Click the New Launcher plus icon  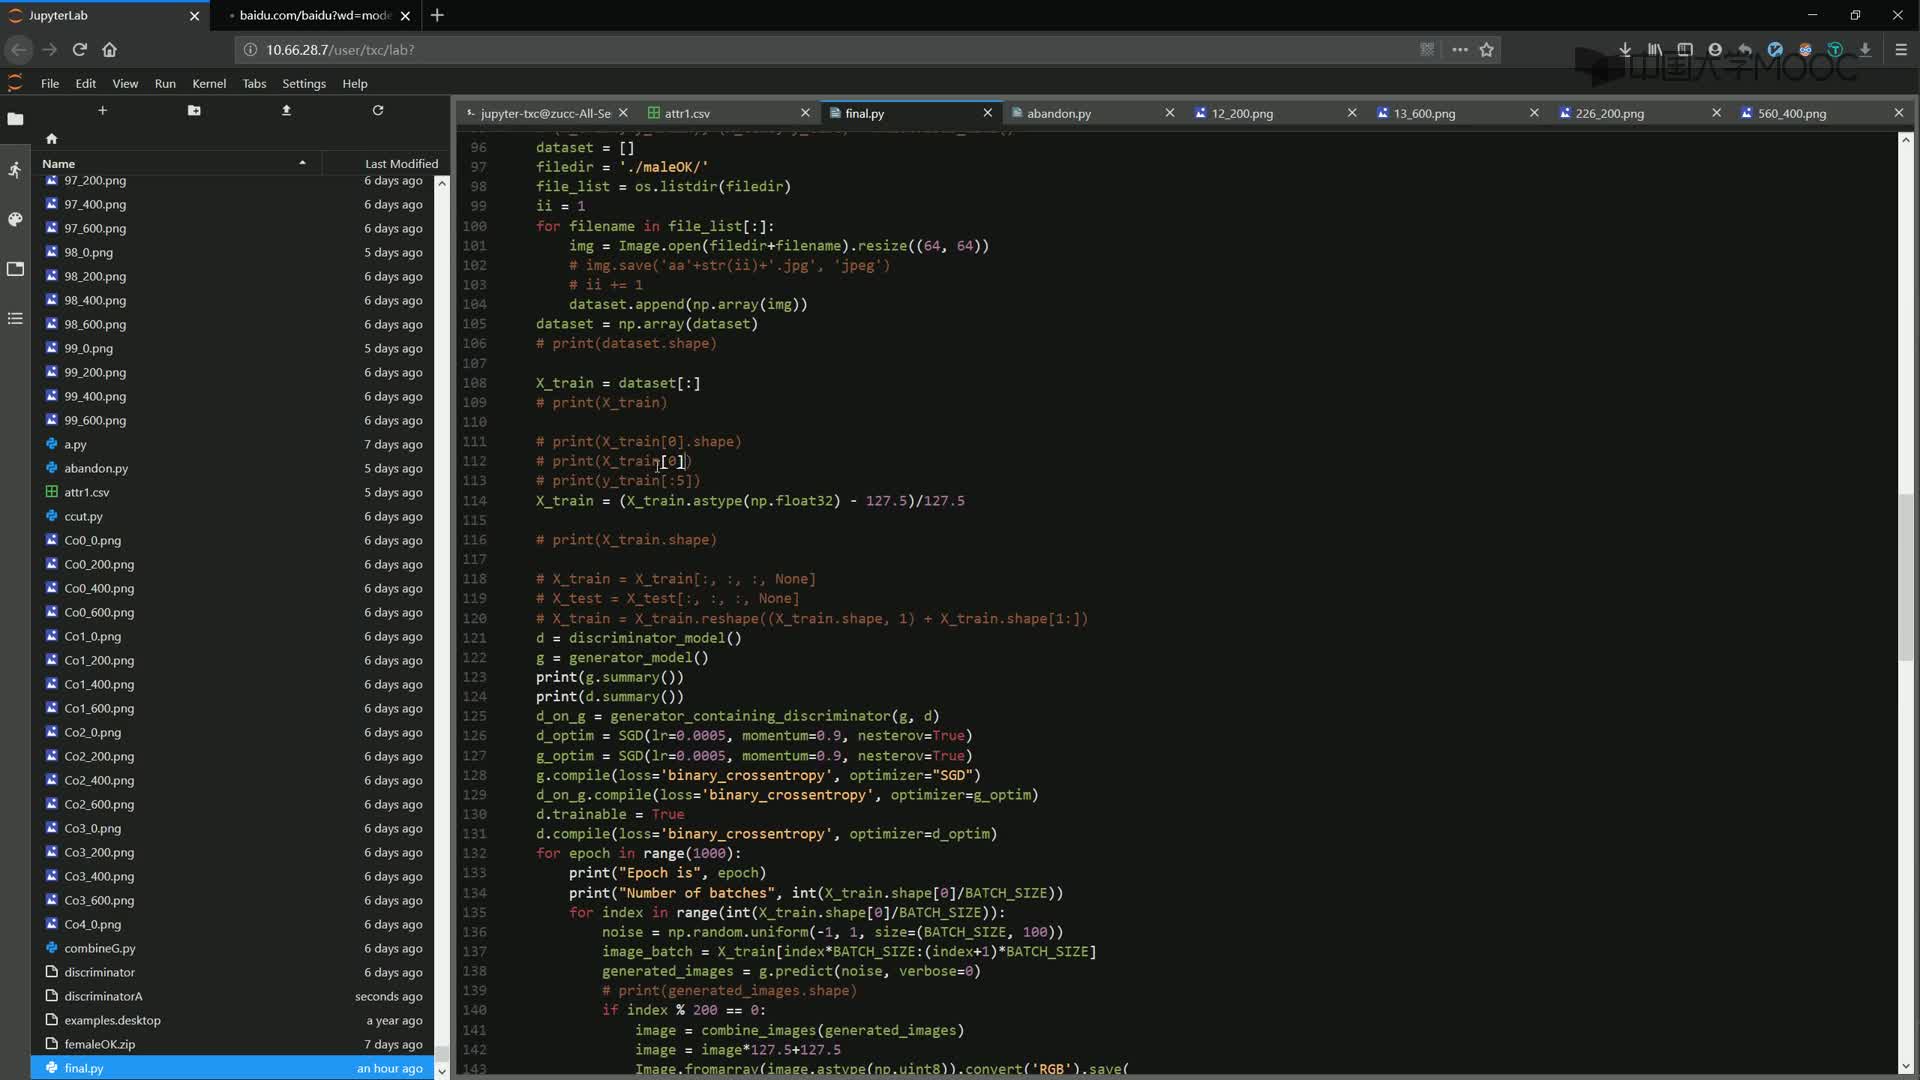102,110
